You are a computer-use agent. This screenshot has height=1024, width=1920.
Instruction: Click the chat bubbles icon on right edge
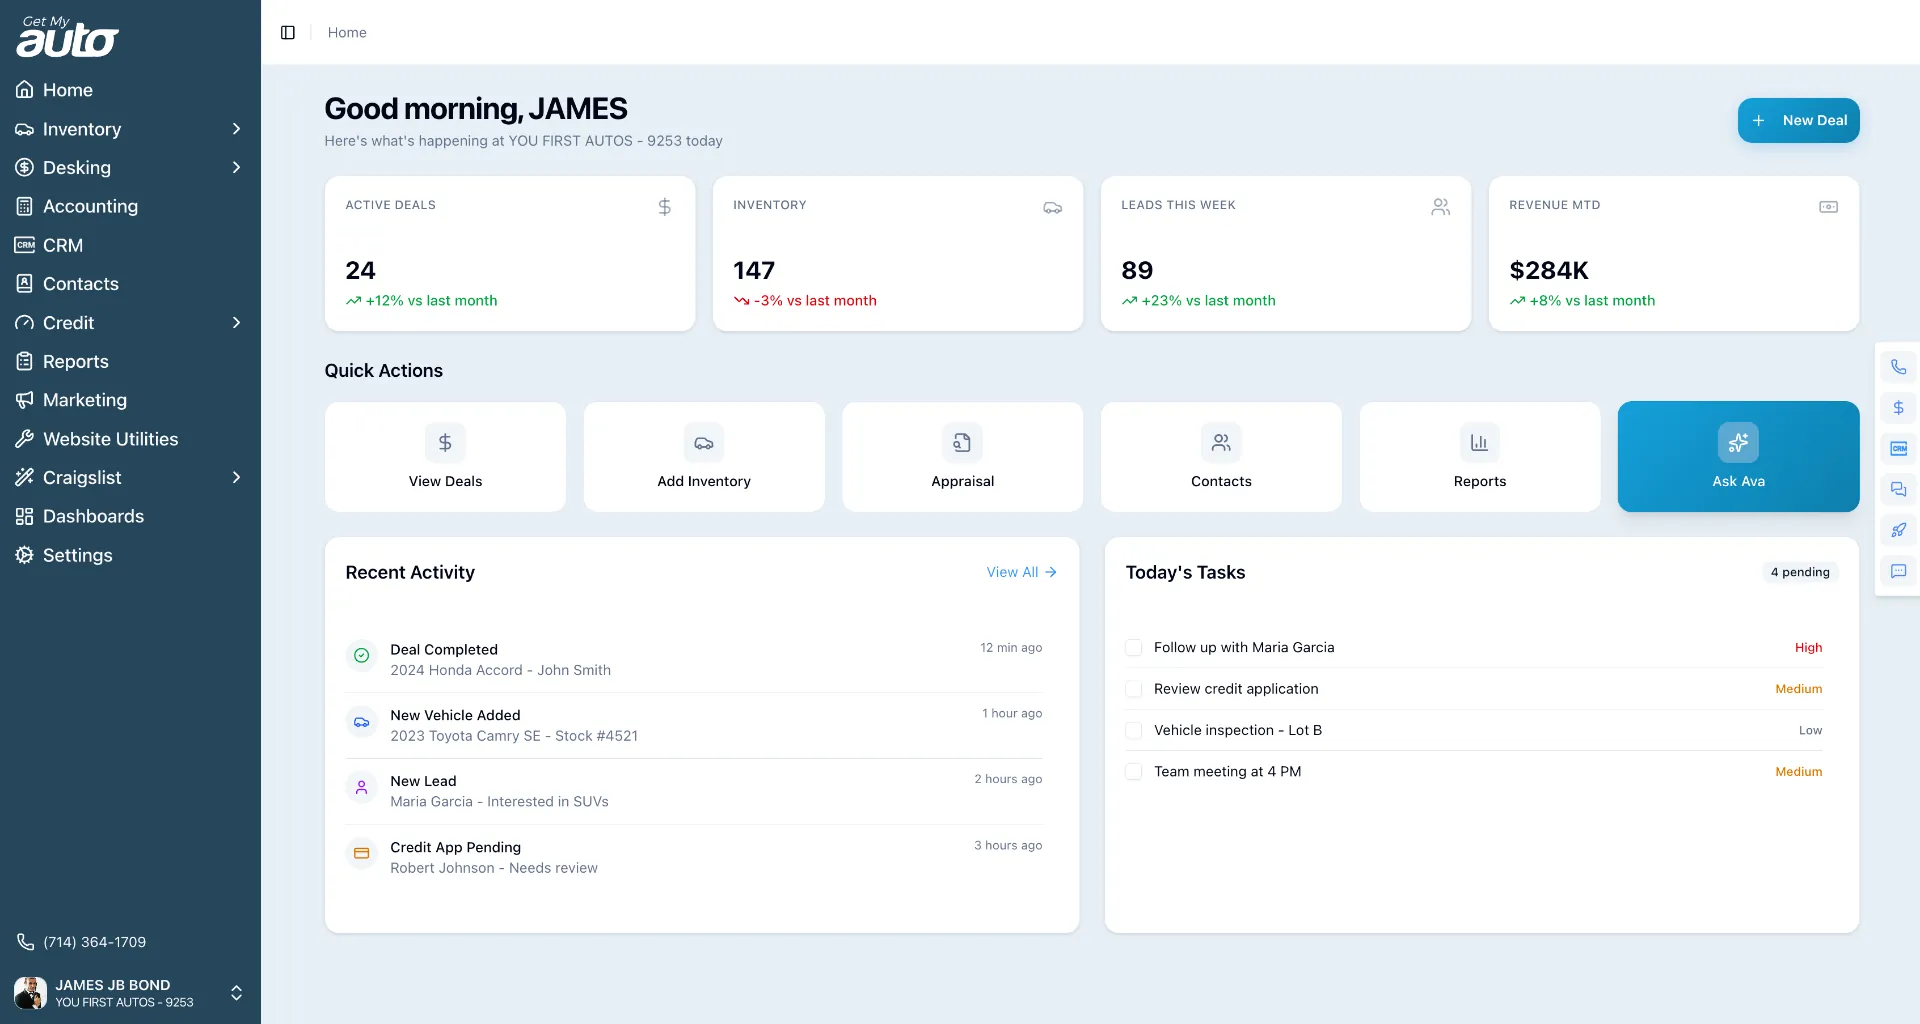pyautogui.click(x=1898, y=489)
